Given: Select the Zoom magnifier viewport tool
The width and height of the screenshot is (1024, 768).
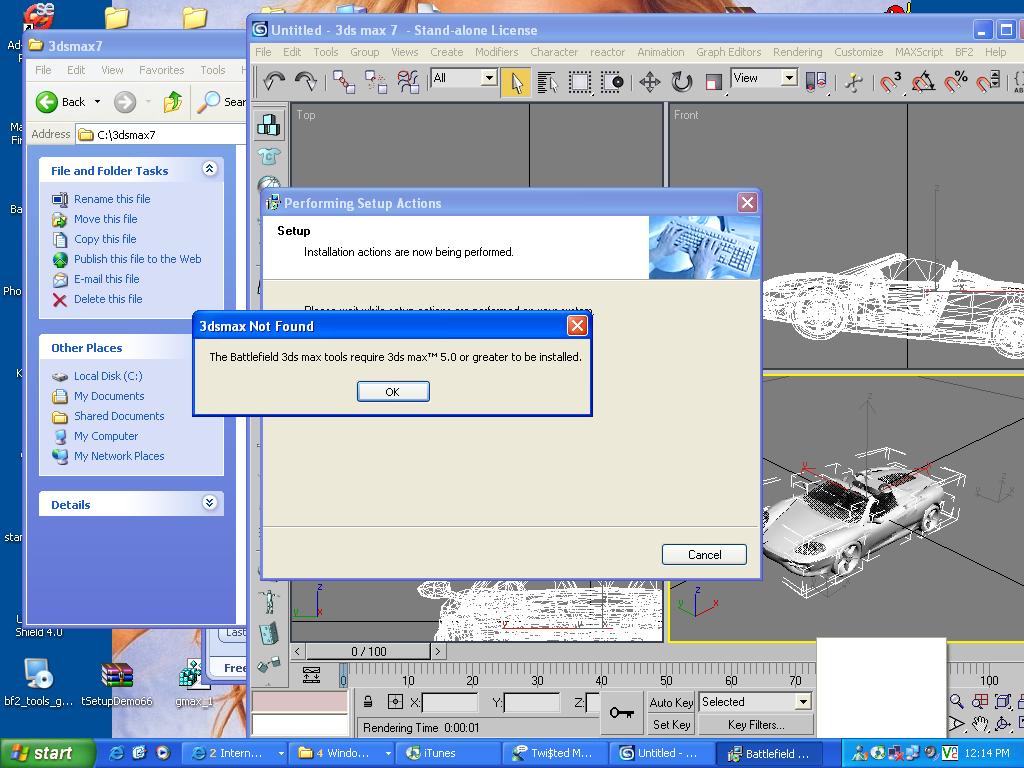Looking at the screenshot, I should (x=957, y=701).
